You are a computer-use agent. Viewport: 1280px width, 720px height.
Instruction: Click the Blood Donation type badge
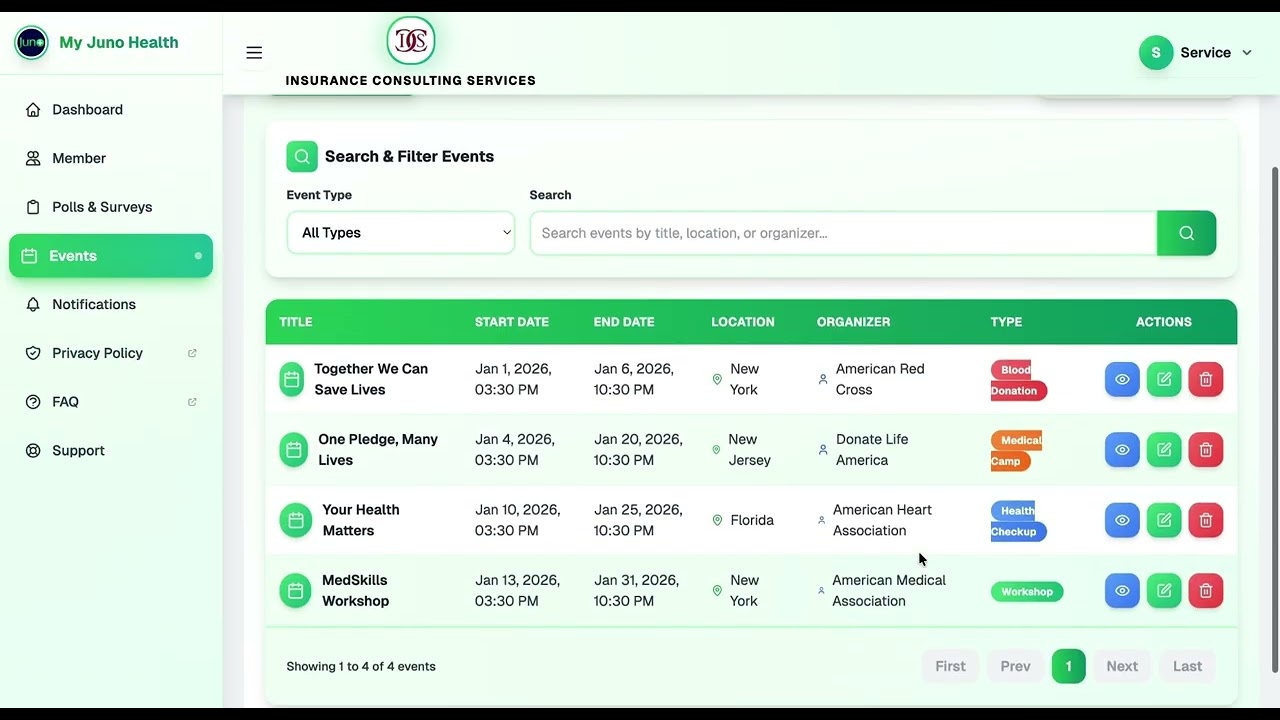(1018, 380)
